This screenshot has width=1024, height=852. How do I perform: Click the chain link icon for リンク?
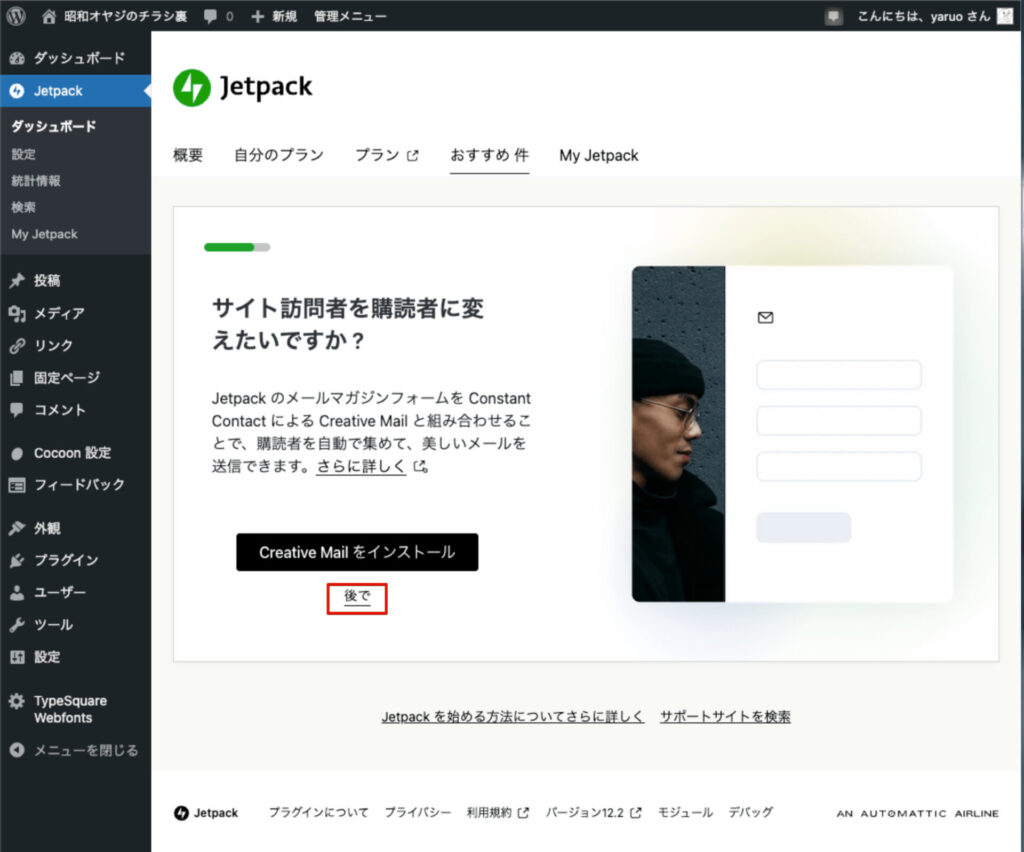(17, 345)
